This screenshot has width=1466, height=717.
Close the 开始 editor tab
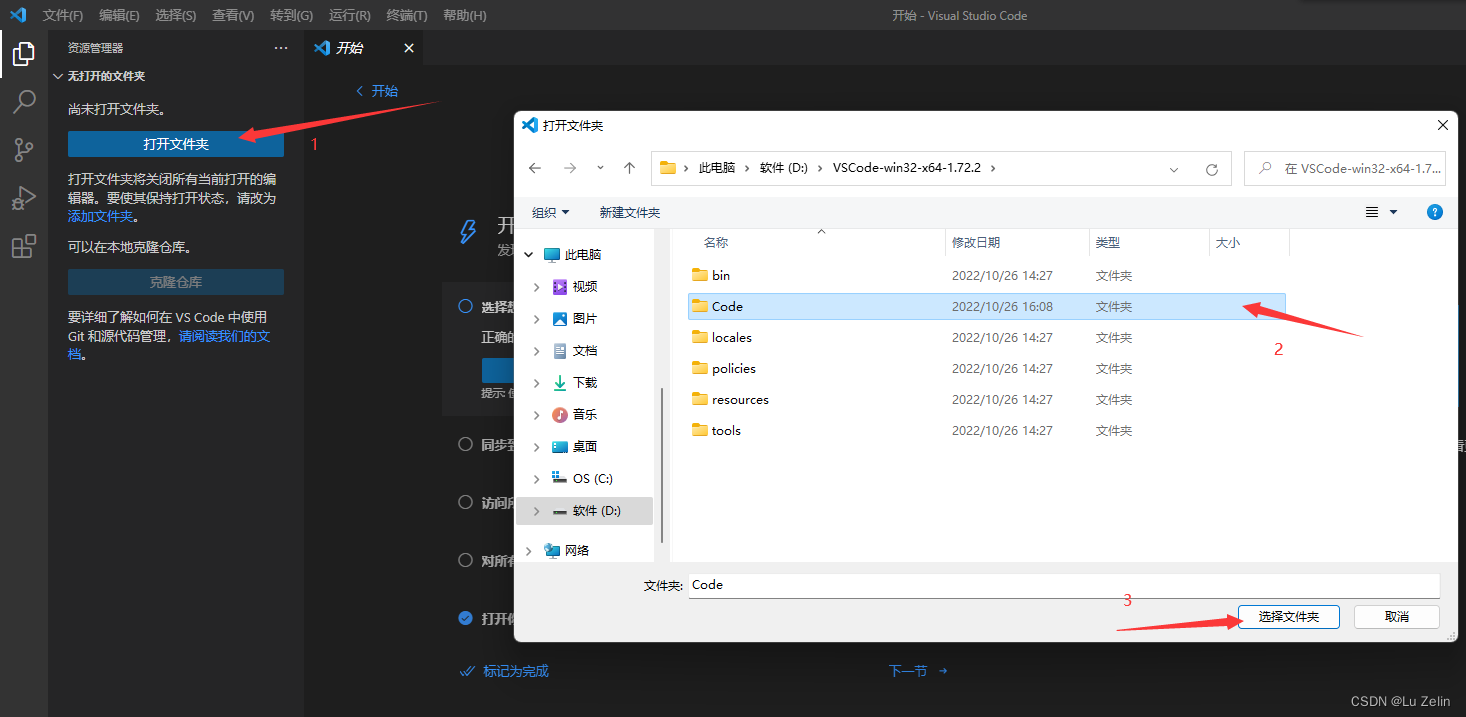point(408,48)
